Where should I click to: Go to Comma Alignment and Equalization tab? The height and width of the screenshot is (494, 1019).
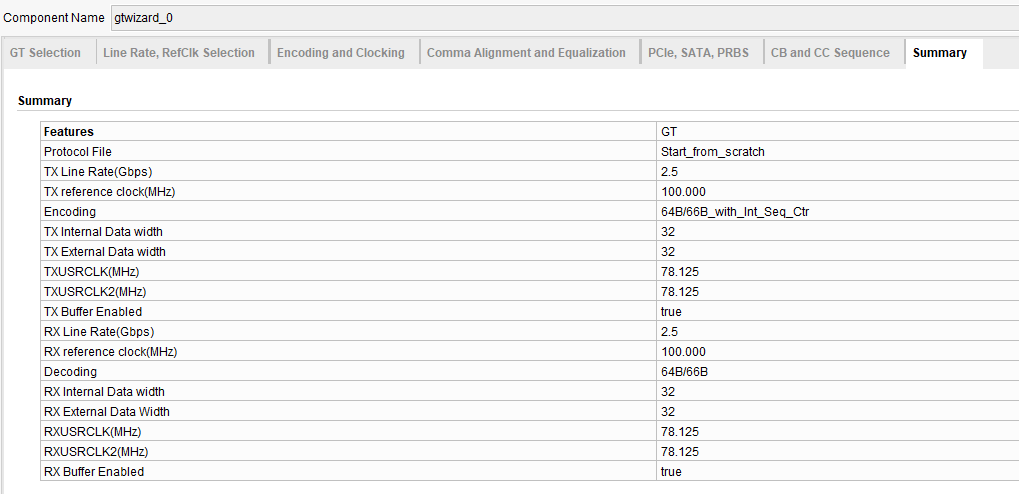click(526, 53)
